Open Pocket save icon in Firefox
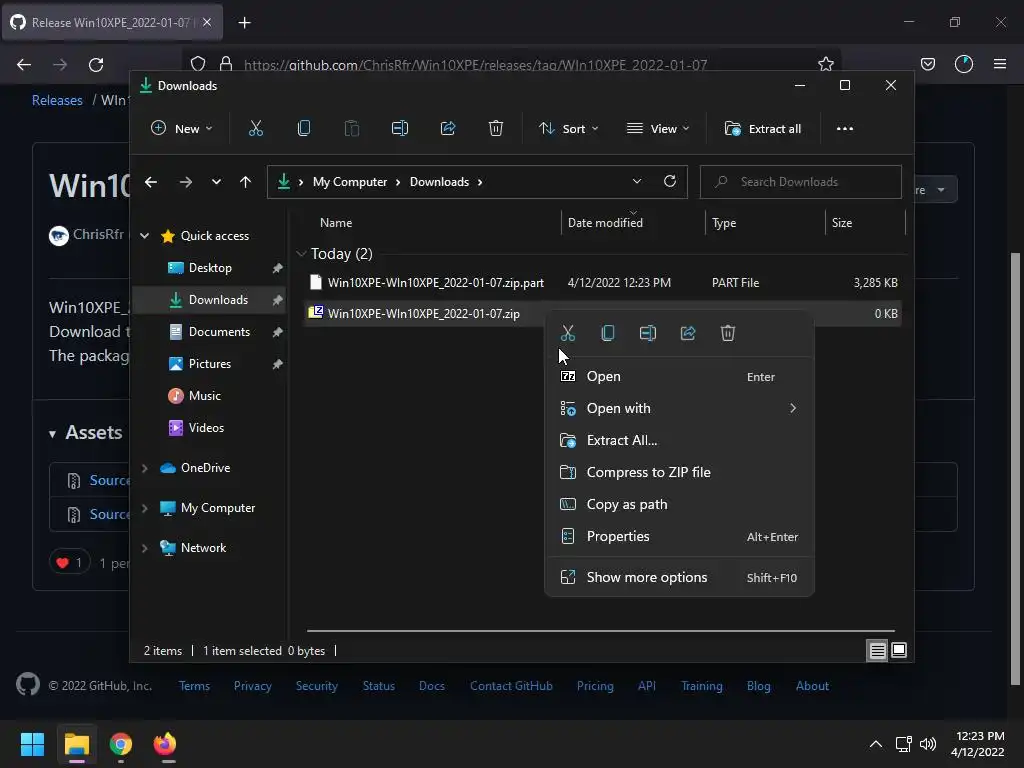The width and height of the screenshot is (1024, 768). (927, 64)
